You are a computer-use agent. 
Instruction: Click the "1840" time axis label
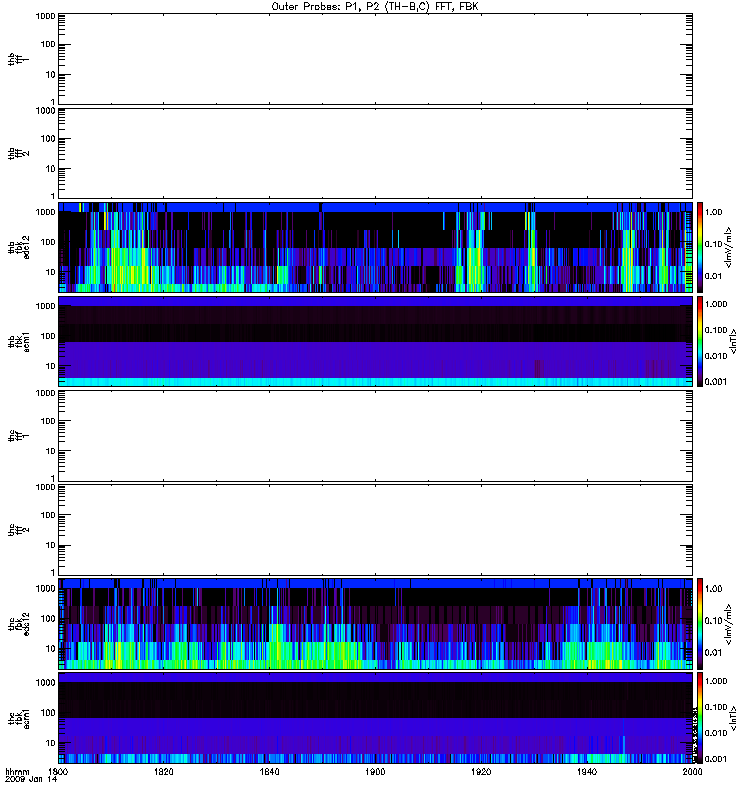pos(269,771)
